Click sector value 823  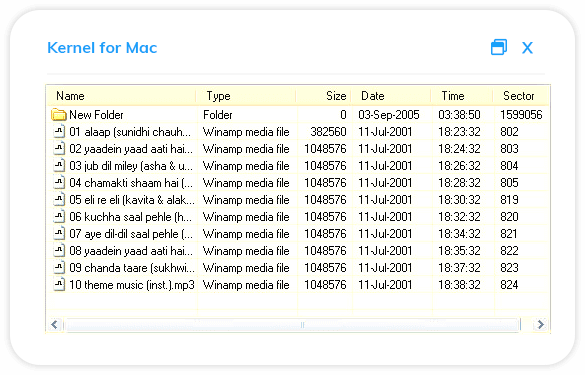(509, 268)
